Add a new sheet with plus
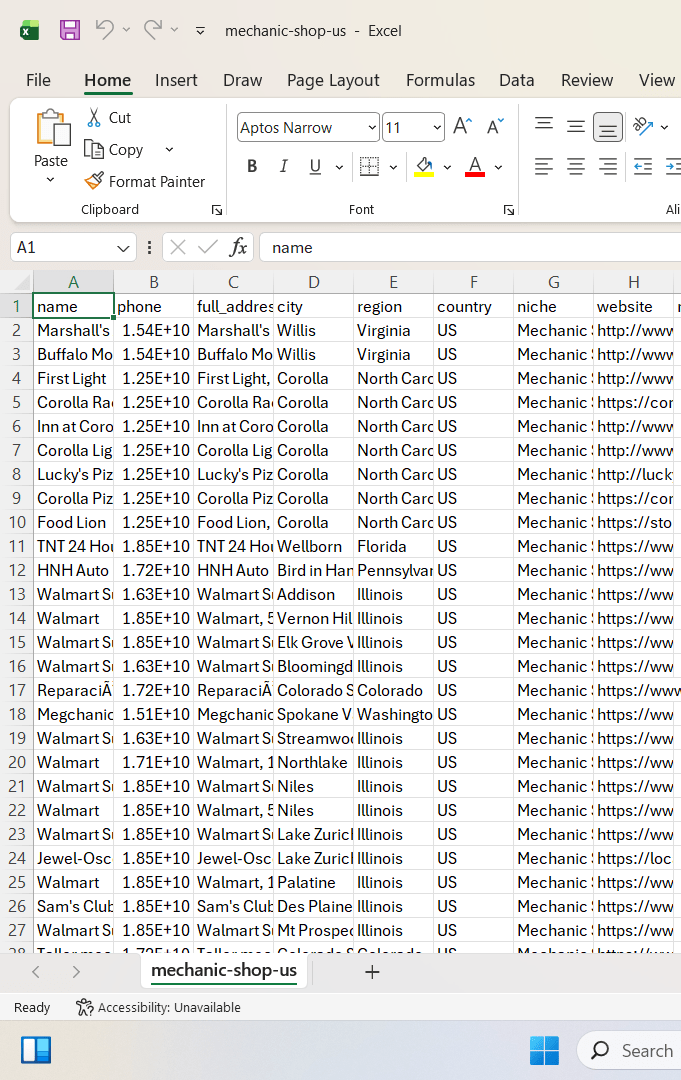 click(372, 972)
